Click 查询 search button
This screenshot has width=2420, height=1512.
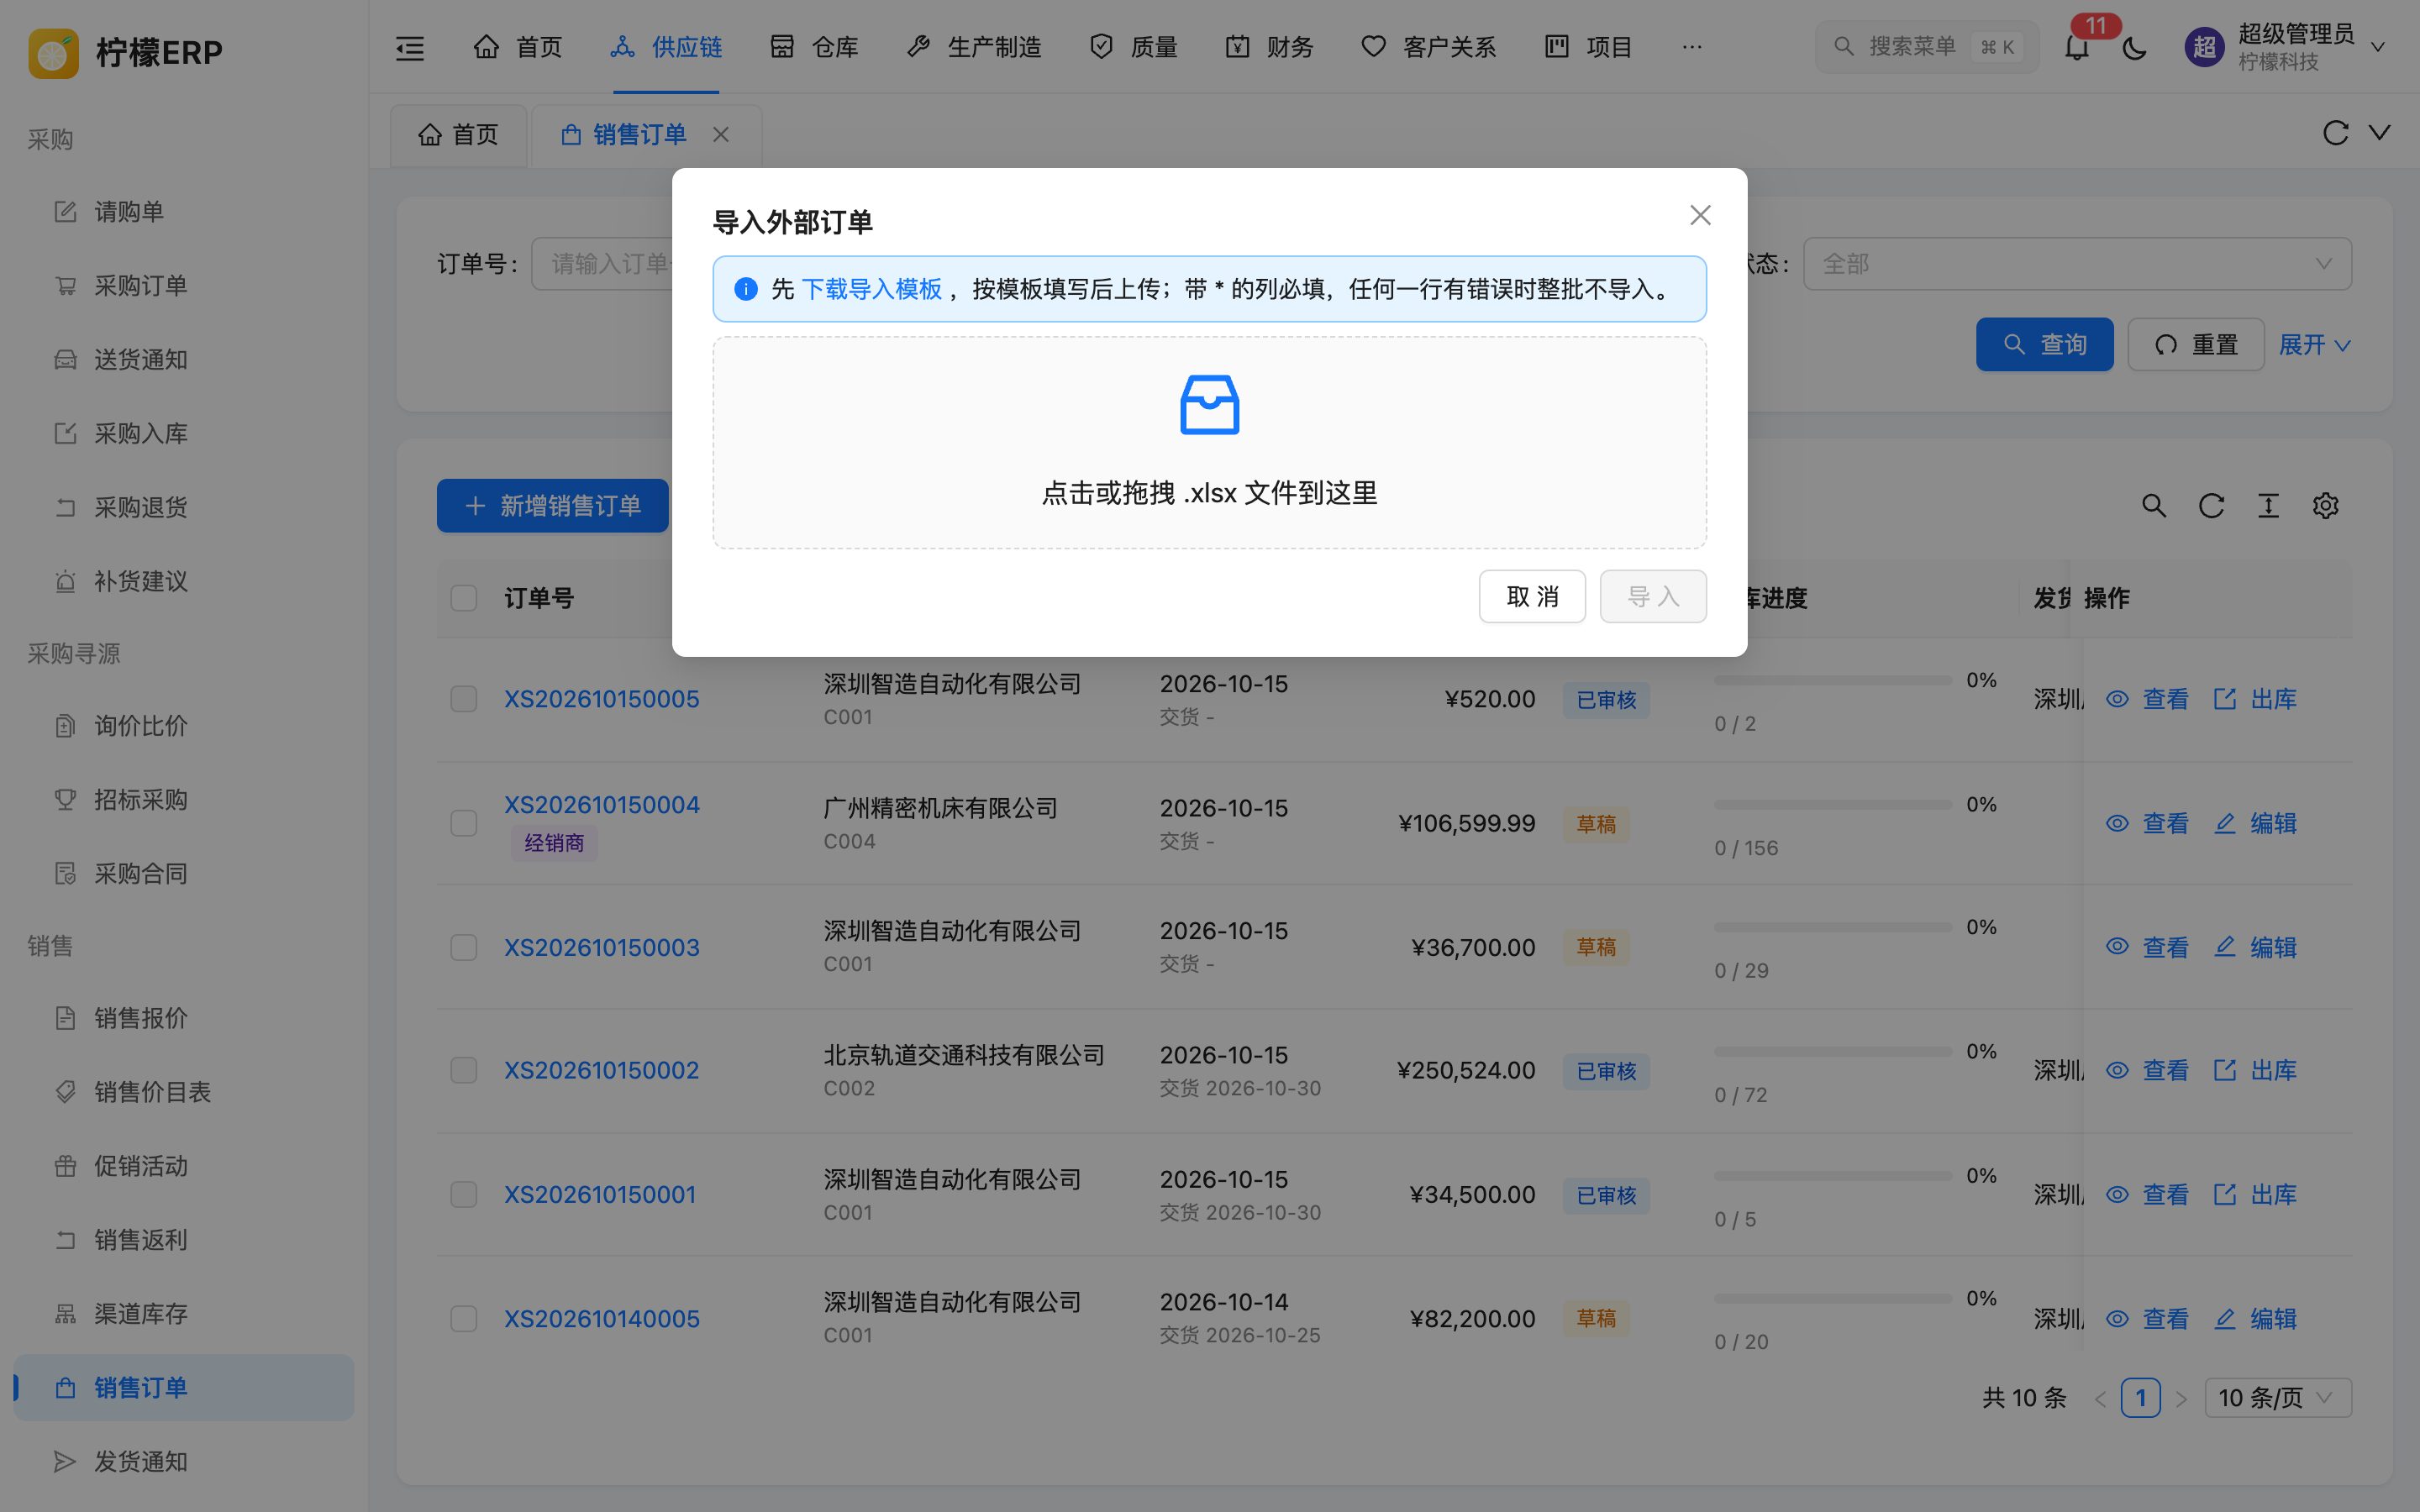click(2044, 345)
